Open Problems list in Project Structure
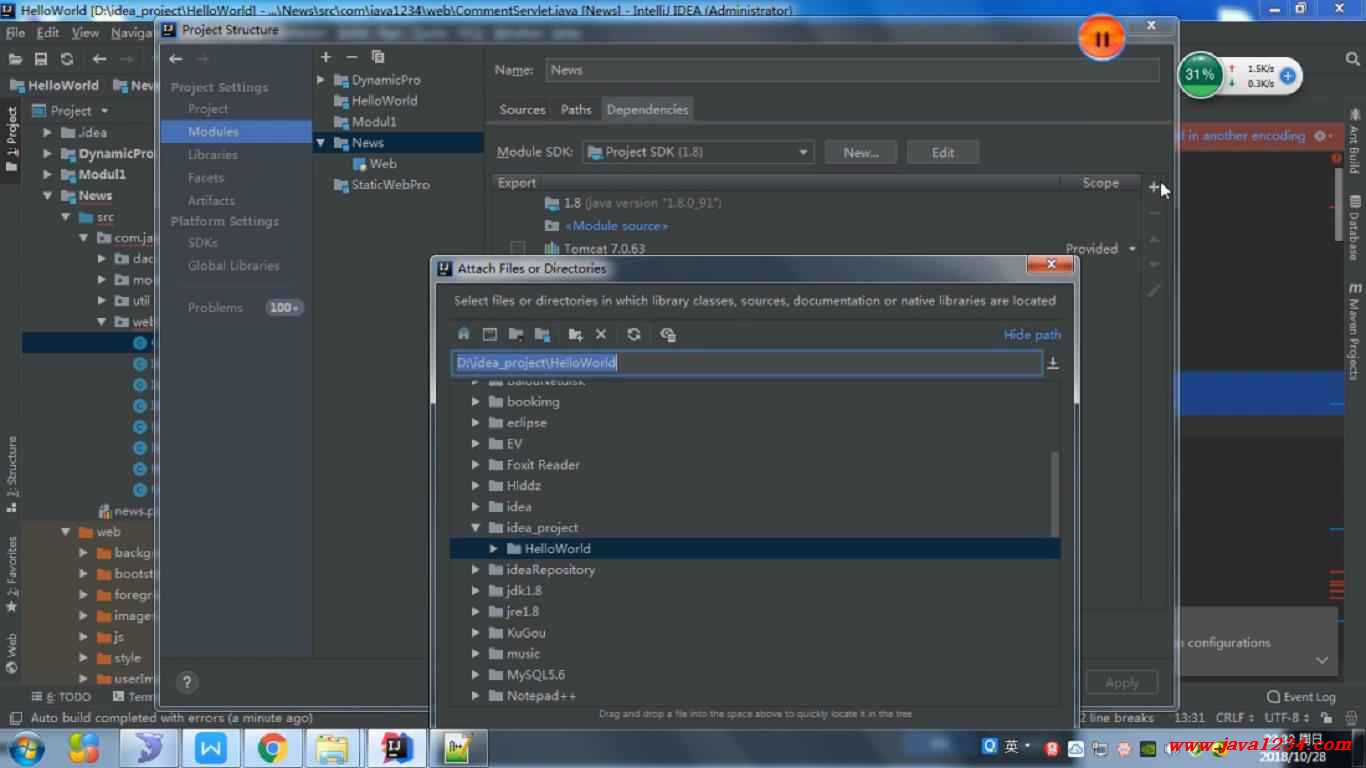The height and width of the screenshot is (768, 1366). [x=215, y=308]
